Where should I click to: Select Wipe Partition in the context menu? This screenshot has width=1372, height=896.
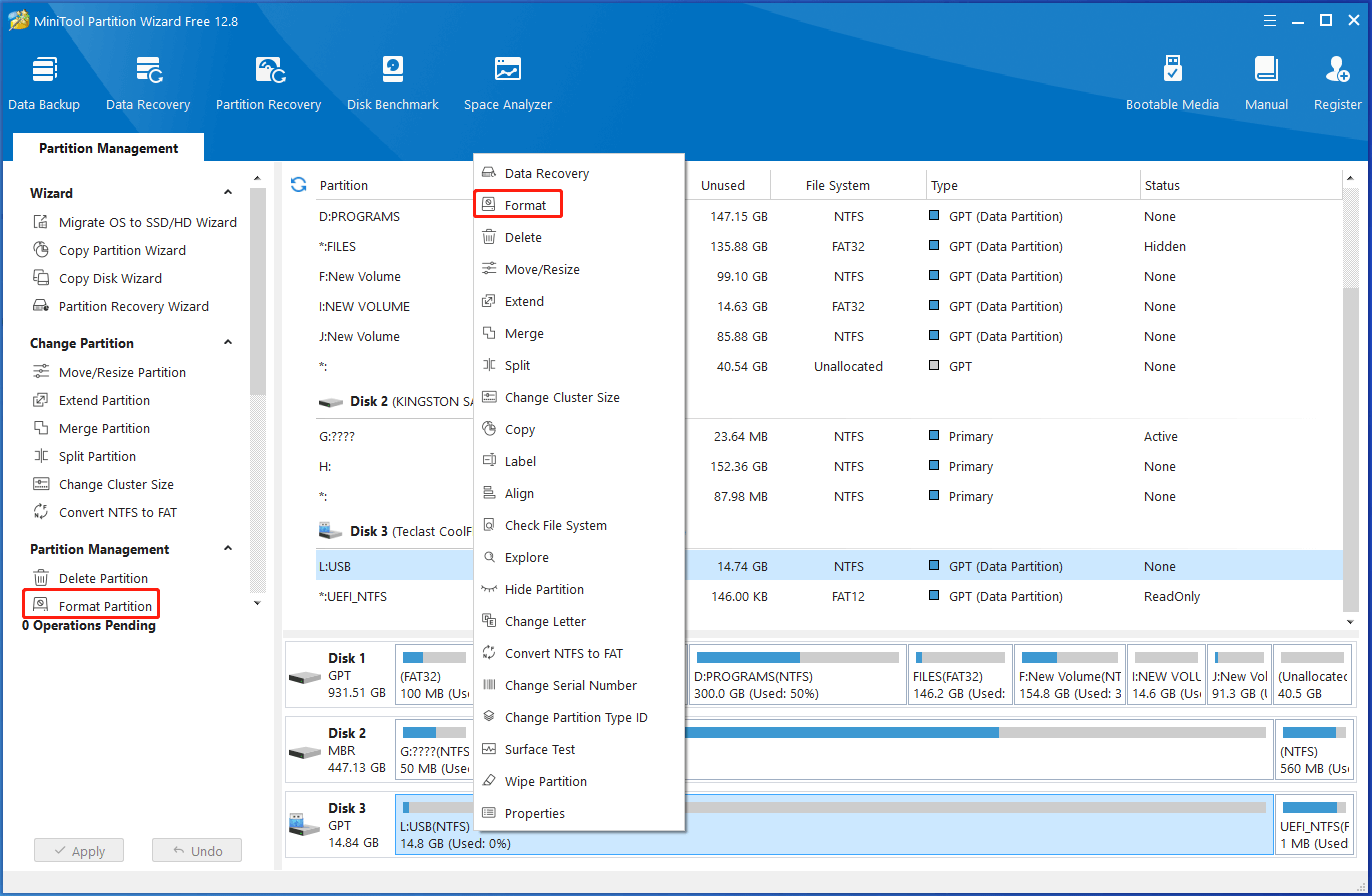coord(579,781)
